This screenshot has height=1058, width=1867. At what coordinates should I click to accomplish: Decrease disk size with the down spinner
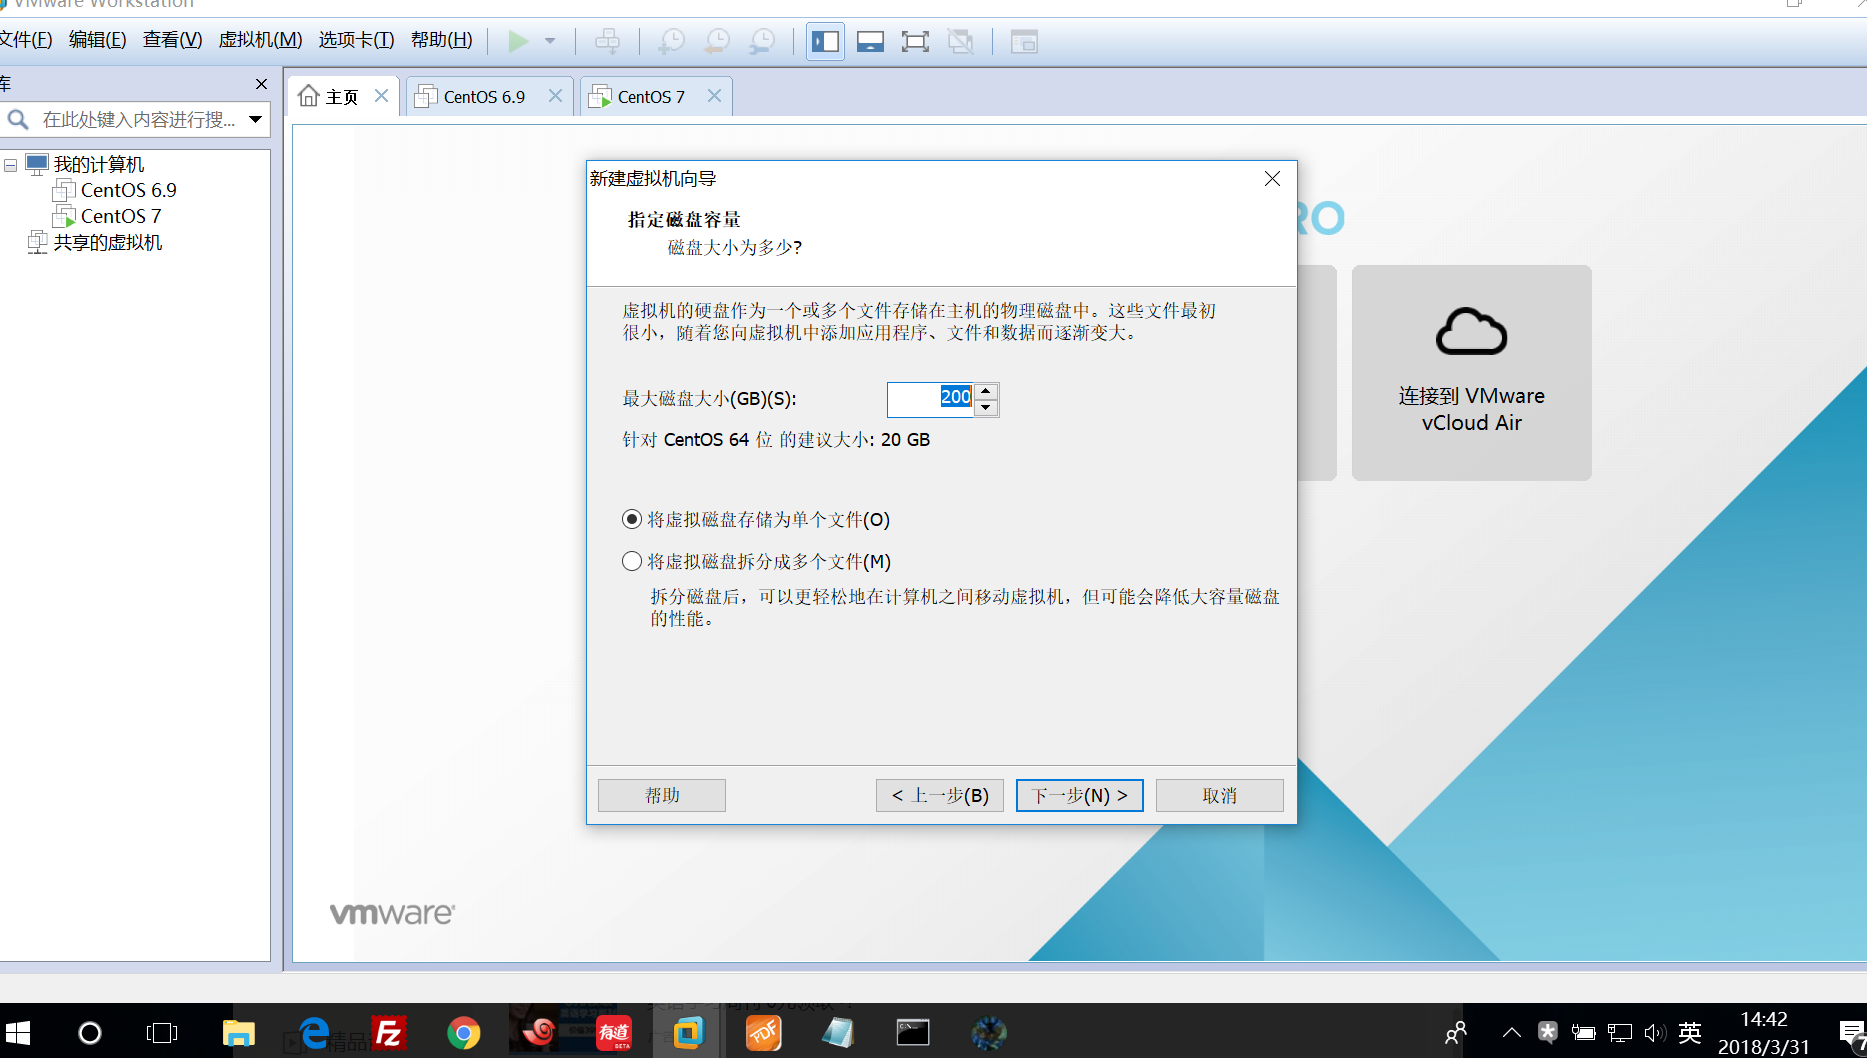tap(986, 407)
